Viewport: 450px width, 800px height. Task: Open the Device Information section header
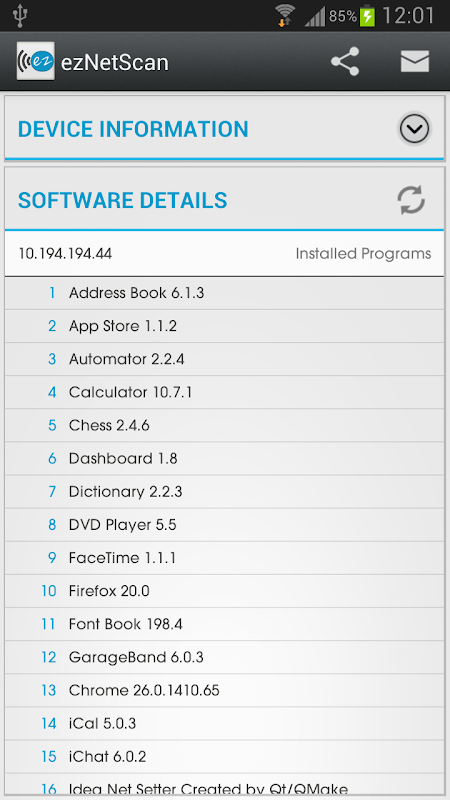click(x=224, y=128)
